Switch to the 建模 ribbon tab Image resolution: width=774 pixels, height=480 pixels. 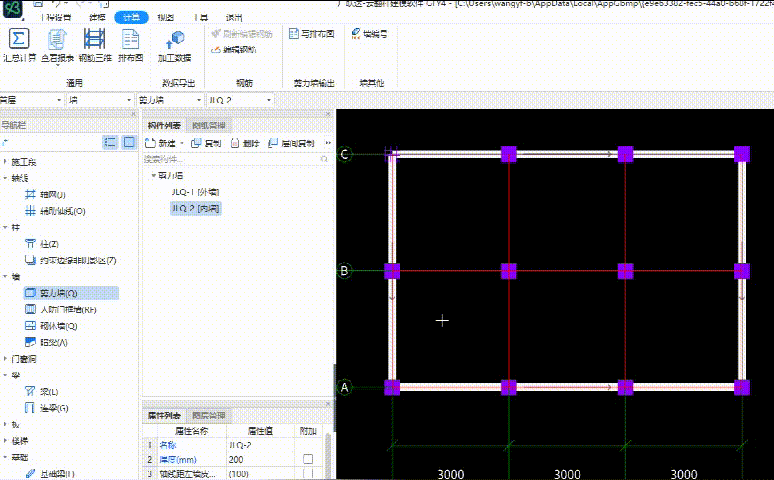(97, 17)
